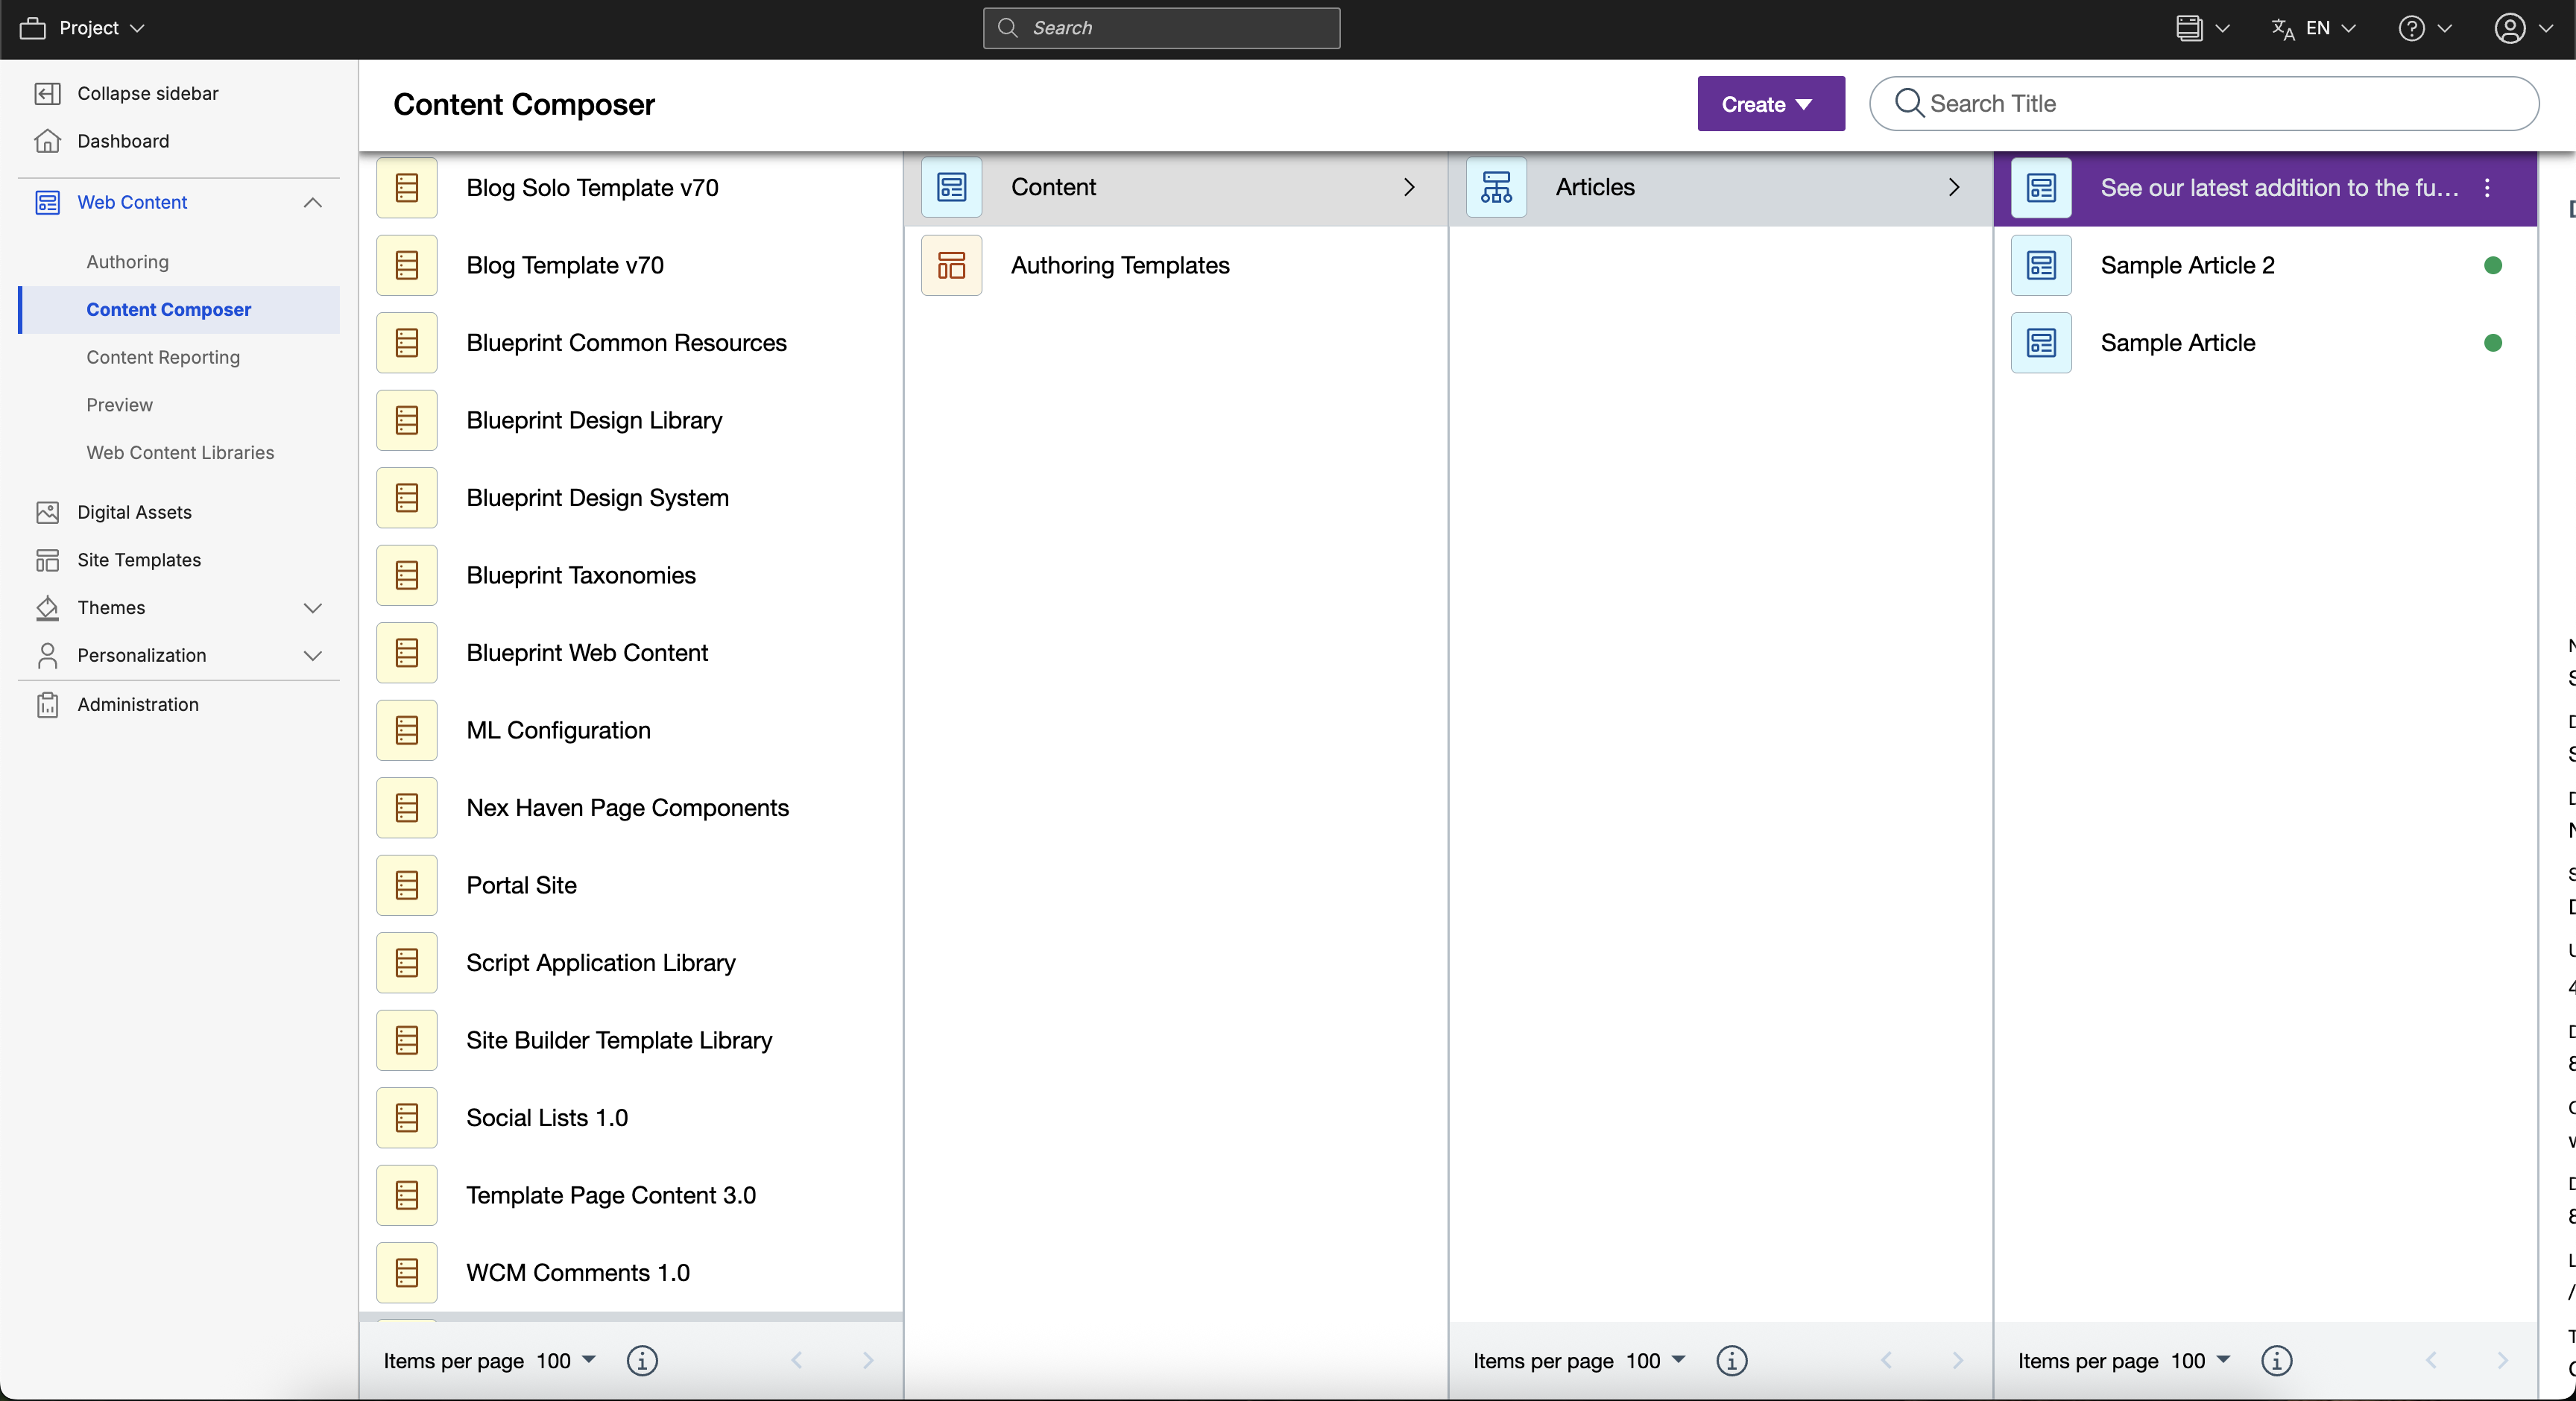Click the published indicator next to Sample Article 2

tap(2493, 265)
